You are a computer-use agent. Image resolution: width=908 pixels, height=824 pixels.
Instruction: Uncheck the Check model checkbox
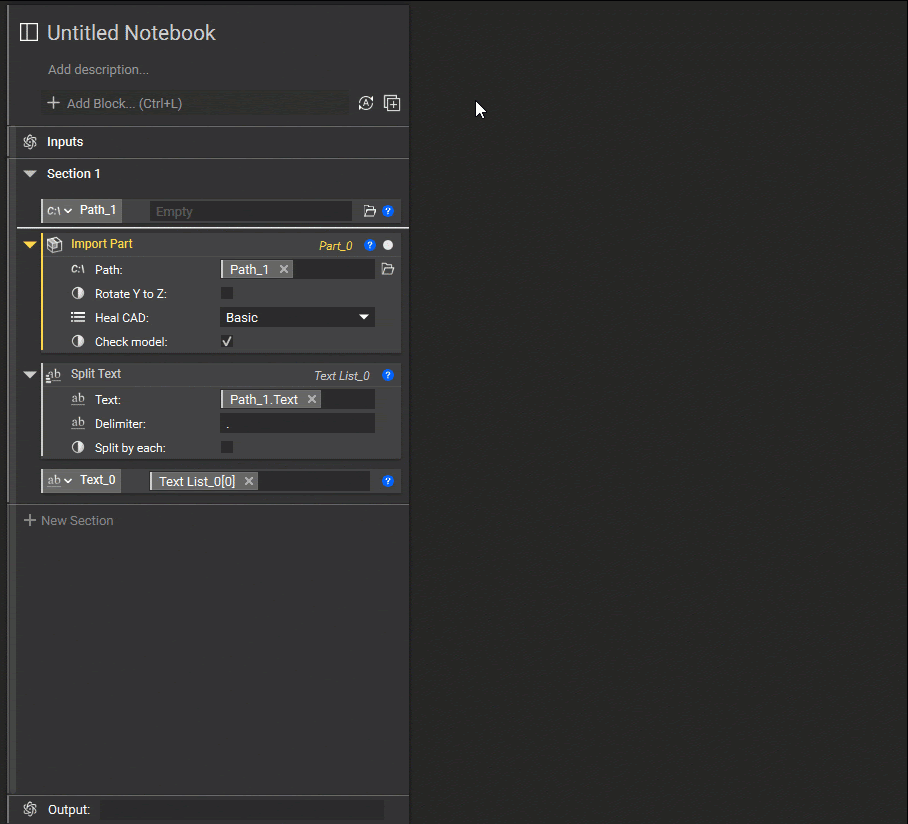pyautogui.click(x=227, y=341)
